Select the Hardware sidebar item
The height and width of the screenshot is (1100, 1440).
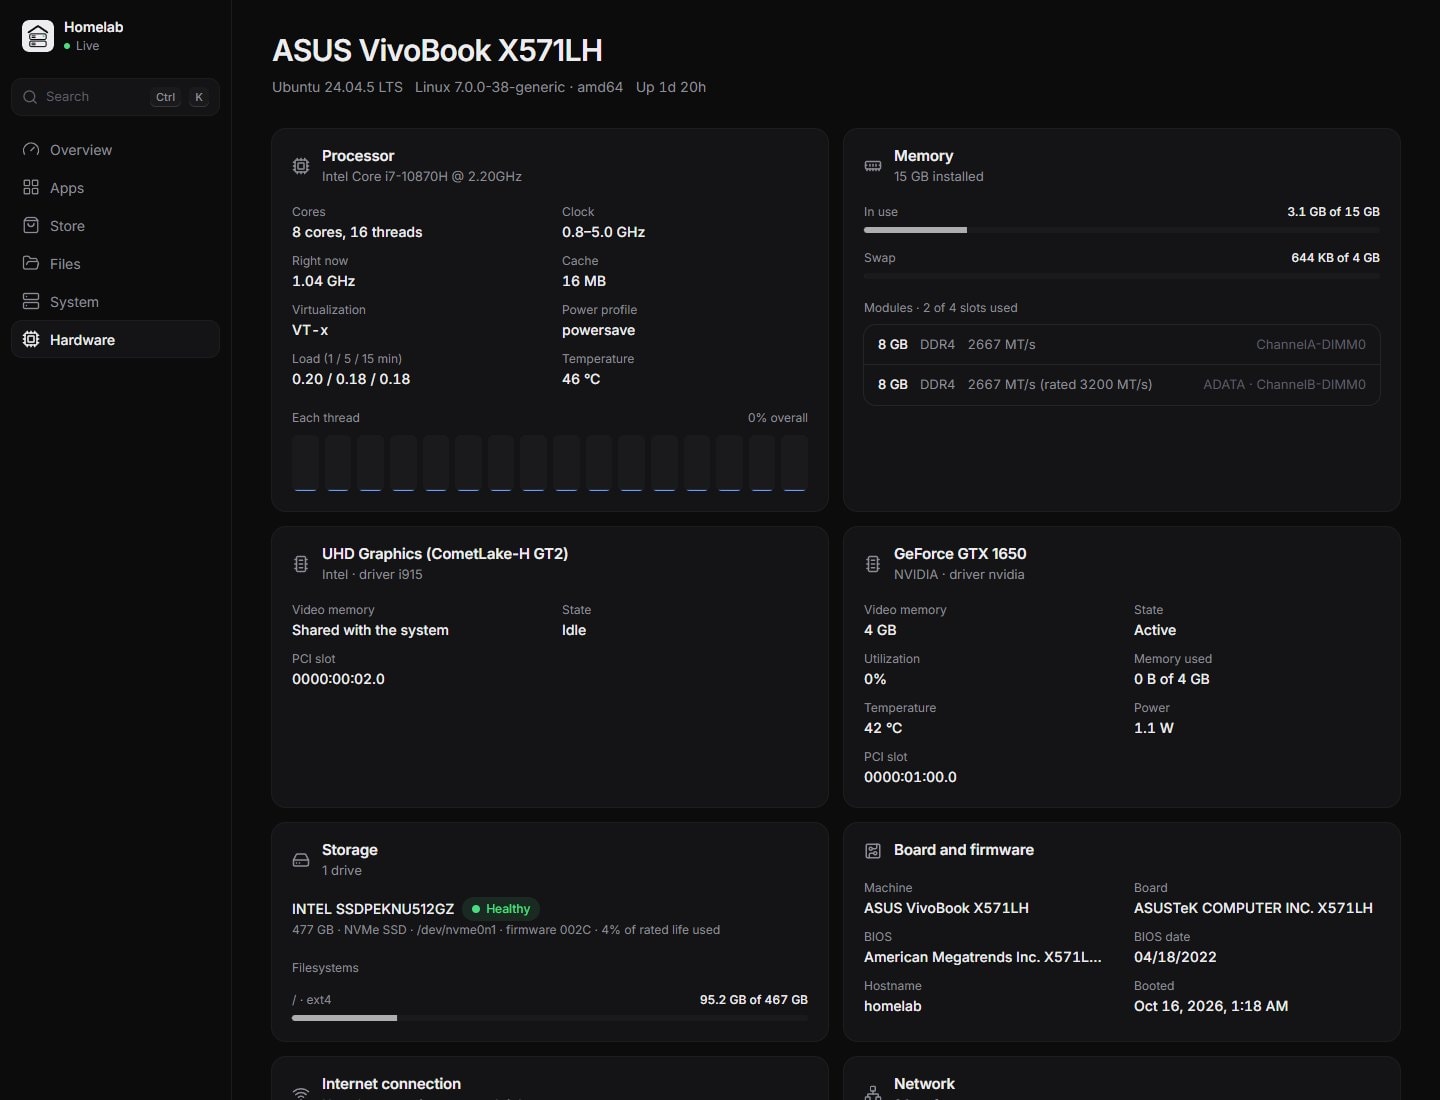coord(115,340)
